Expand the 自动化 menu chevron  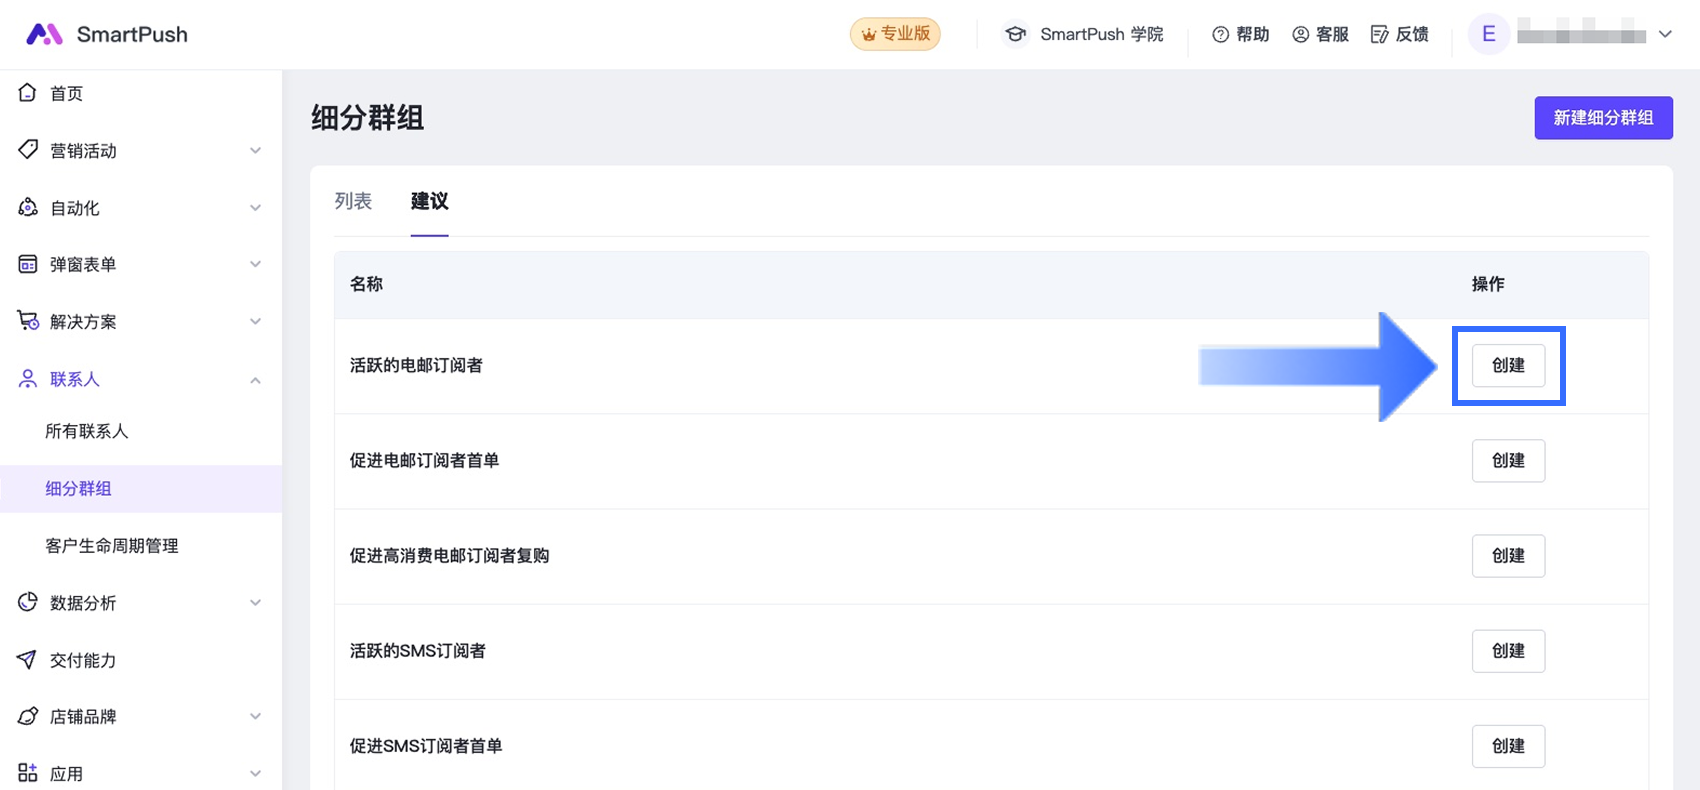[255, 208]
